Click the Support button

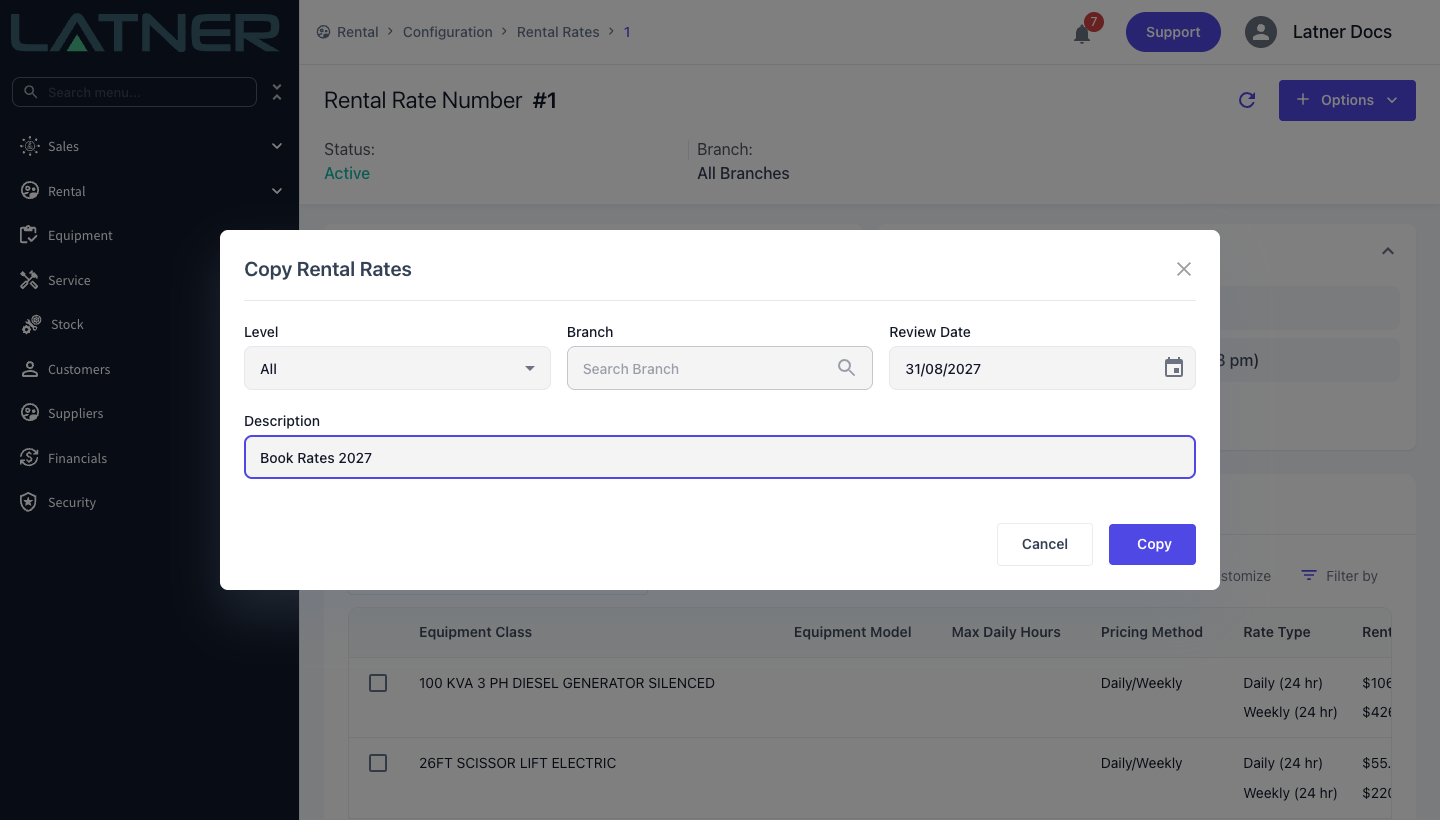(1173, 32)
